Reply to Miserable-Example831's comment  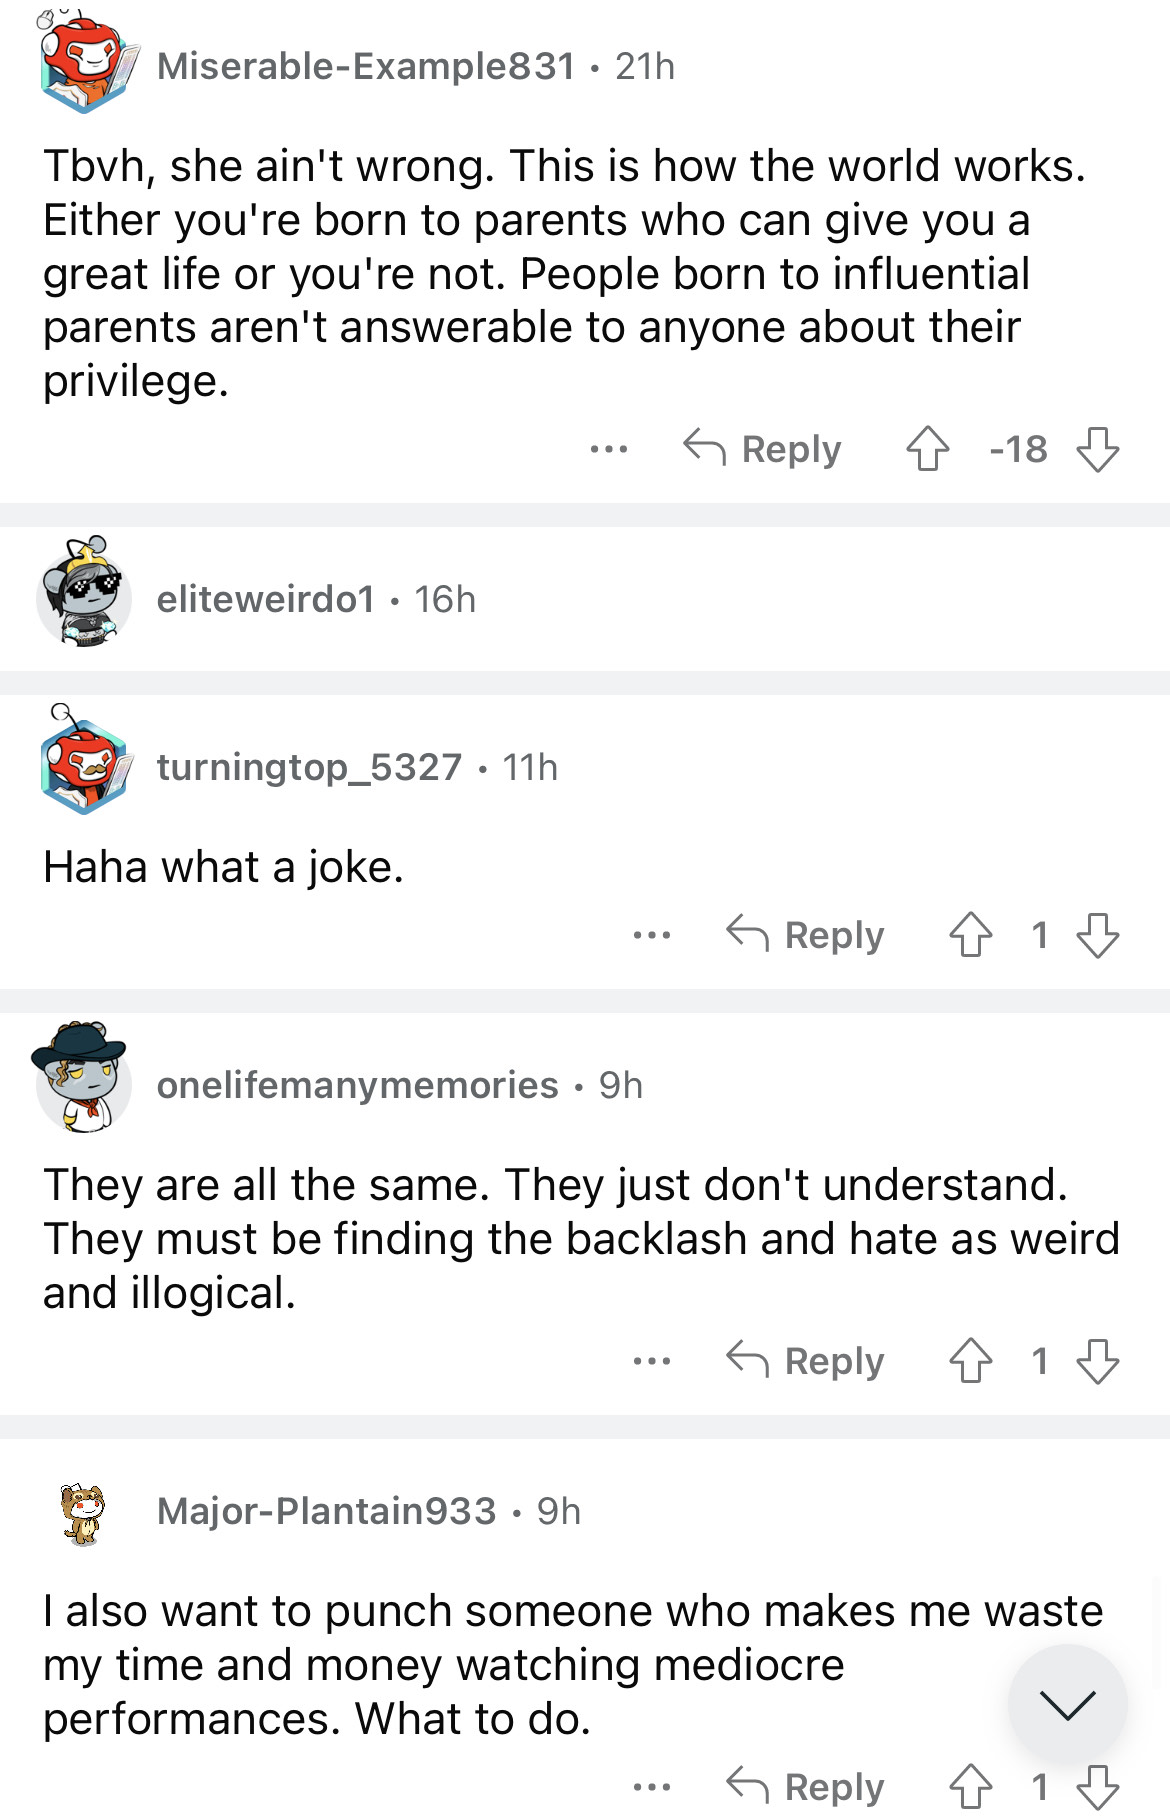tap(763, 449)
